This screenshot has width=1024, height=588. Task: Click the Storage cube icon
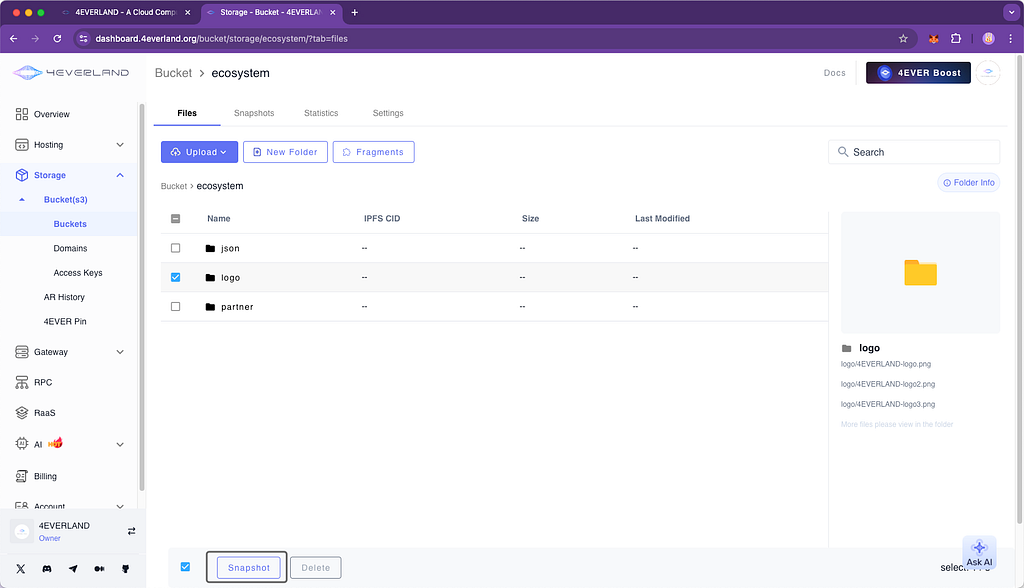22,175
